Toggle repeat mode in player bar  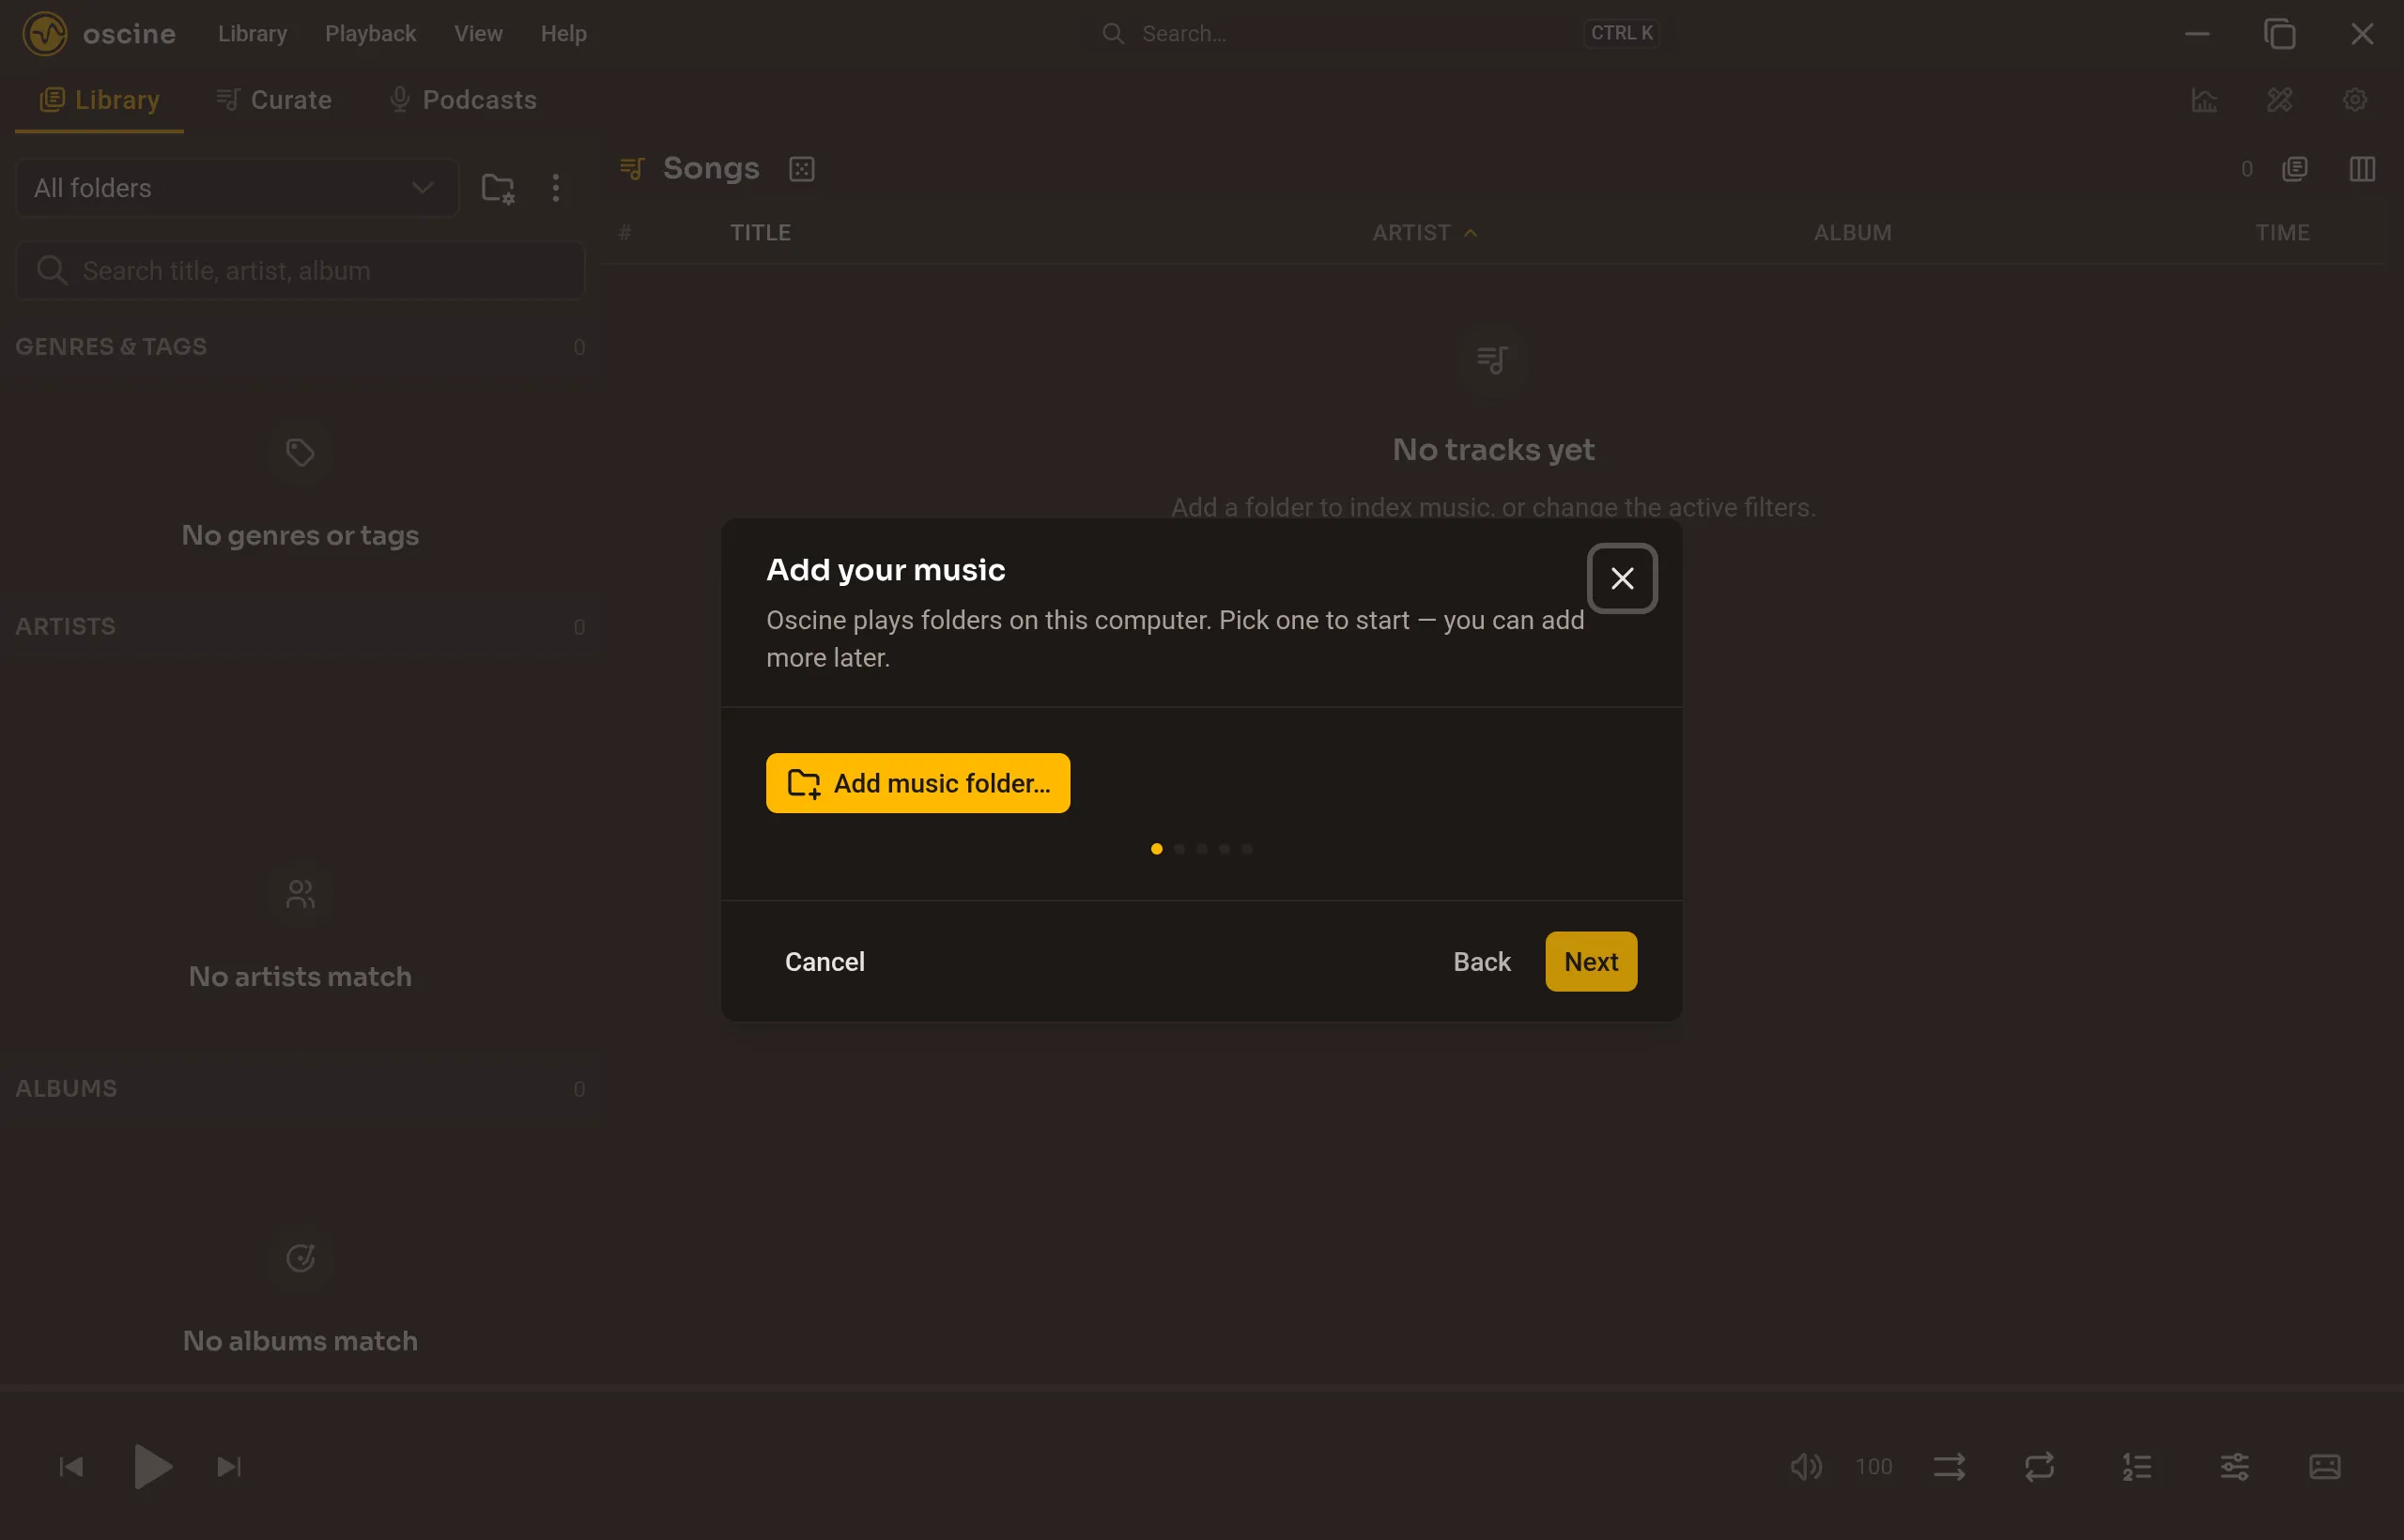pos(2039,1467)
